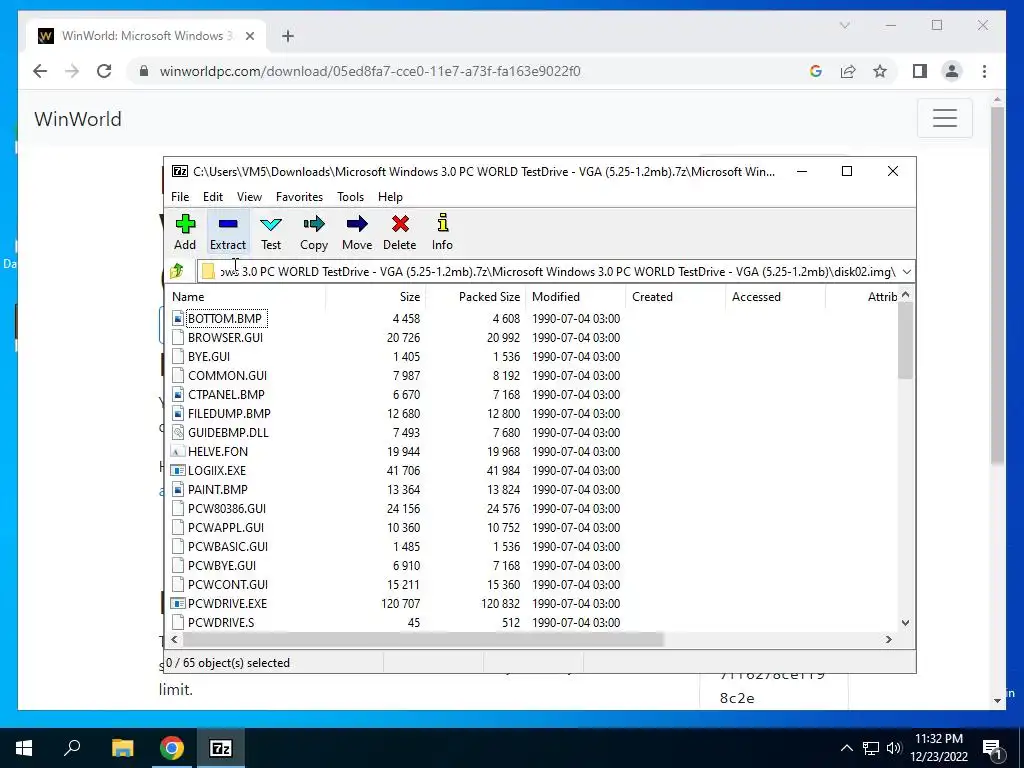This screenshot has width=1024, height=768.
Task: Sort by Created column header
Action: click(x=675, y=296)
